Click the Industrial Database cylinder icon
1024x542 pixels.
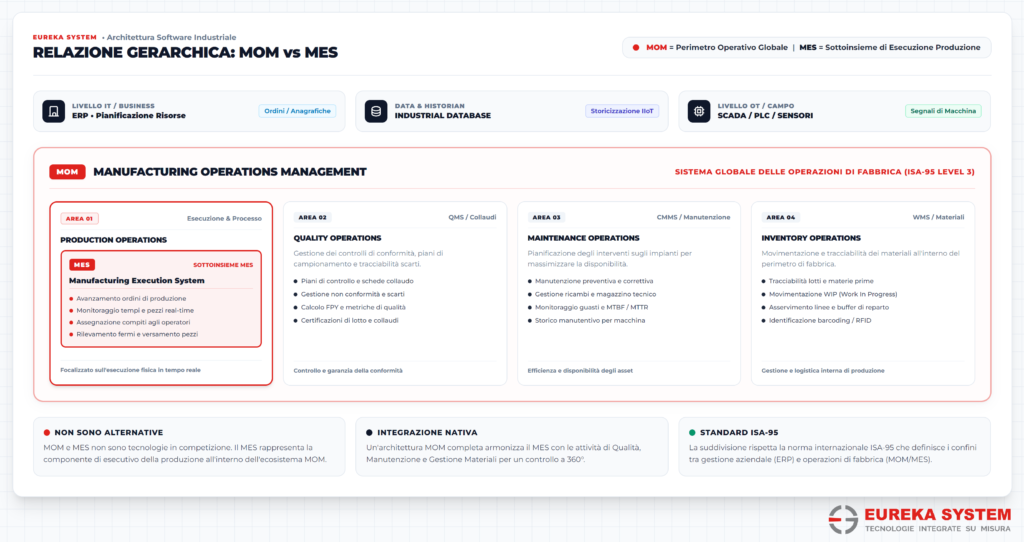point(376,111)
